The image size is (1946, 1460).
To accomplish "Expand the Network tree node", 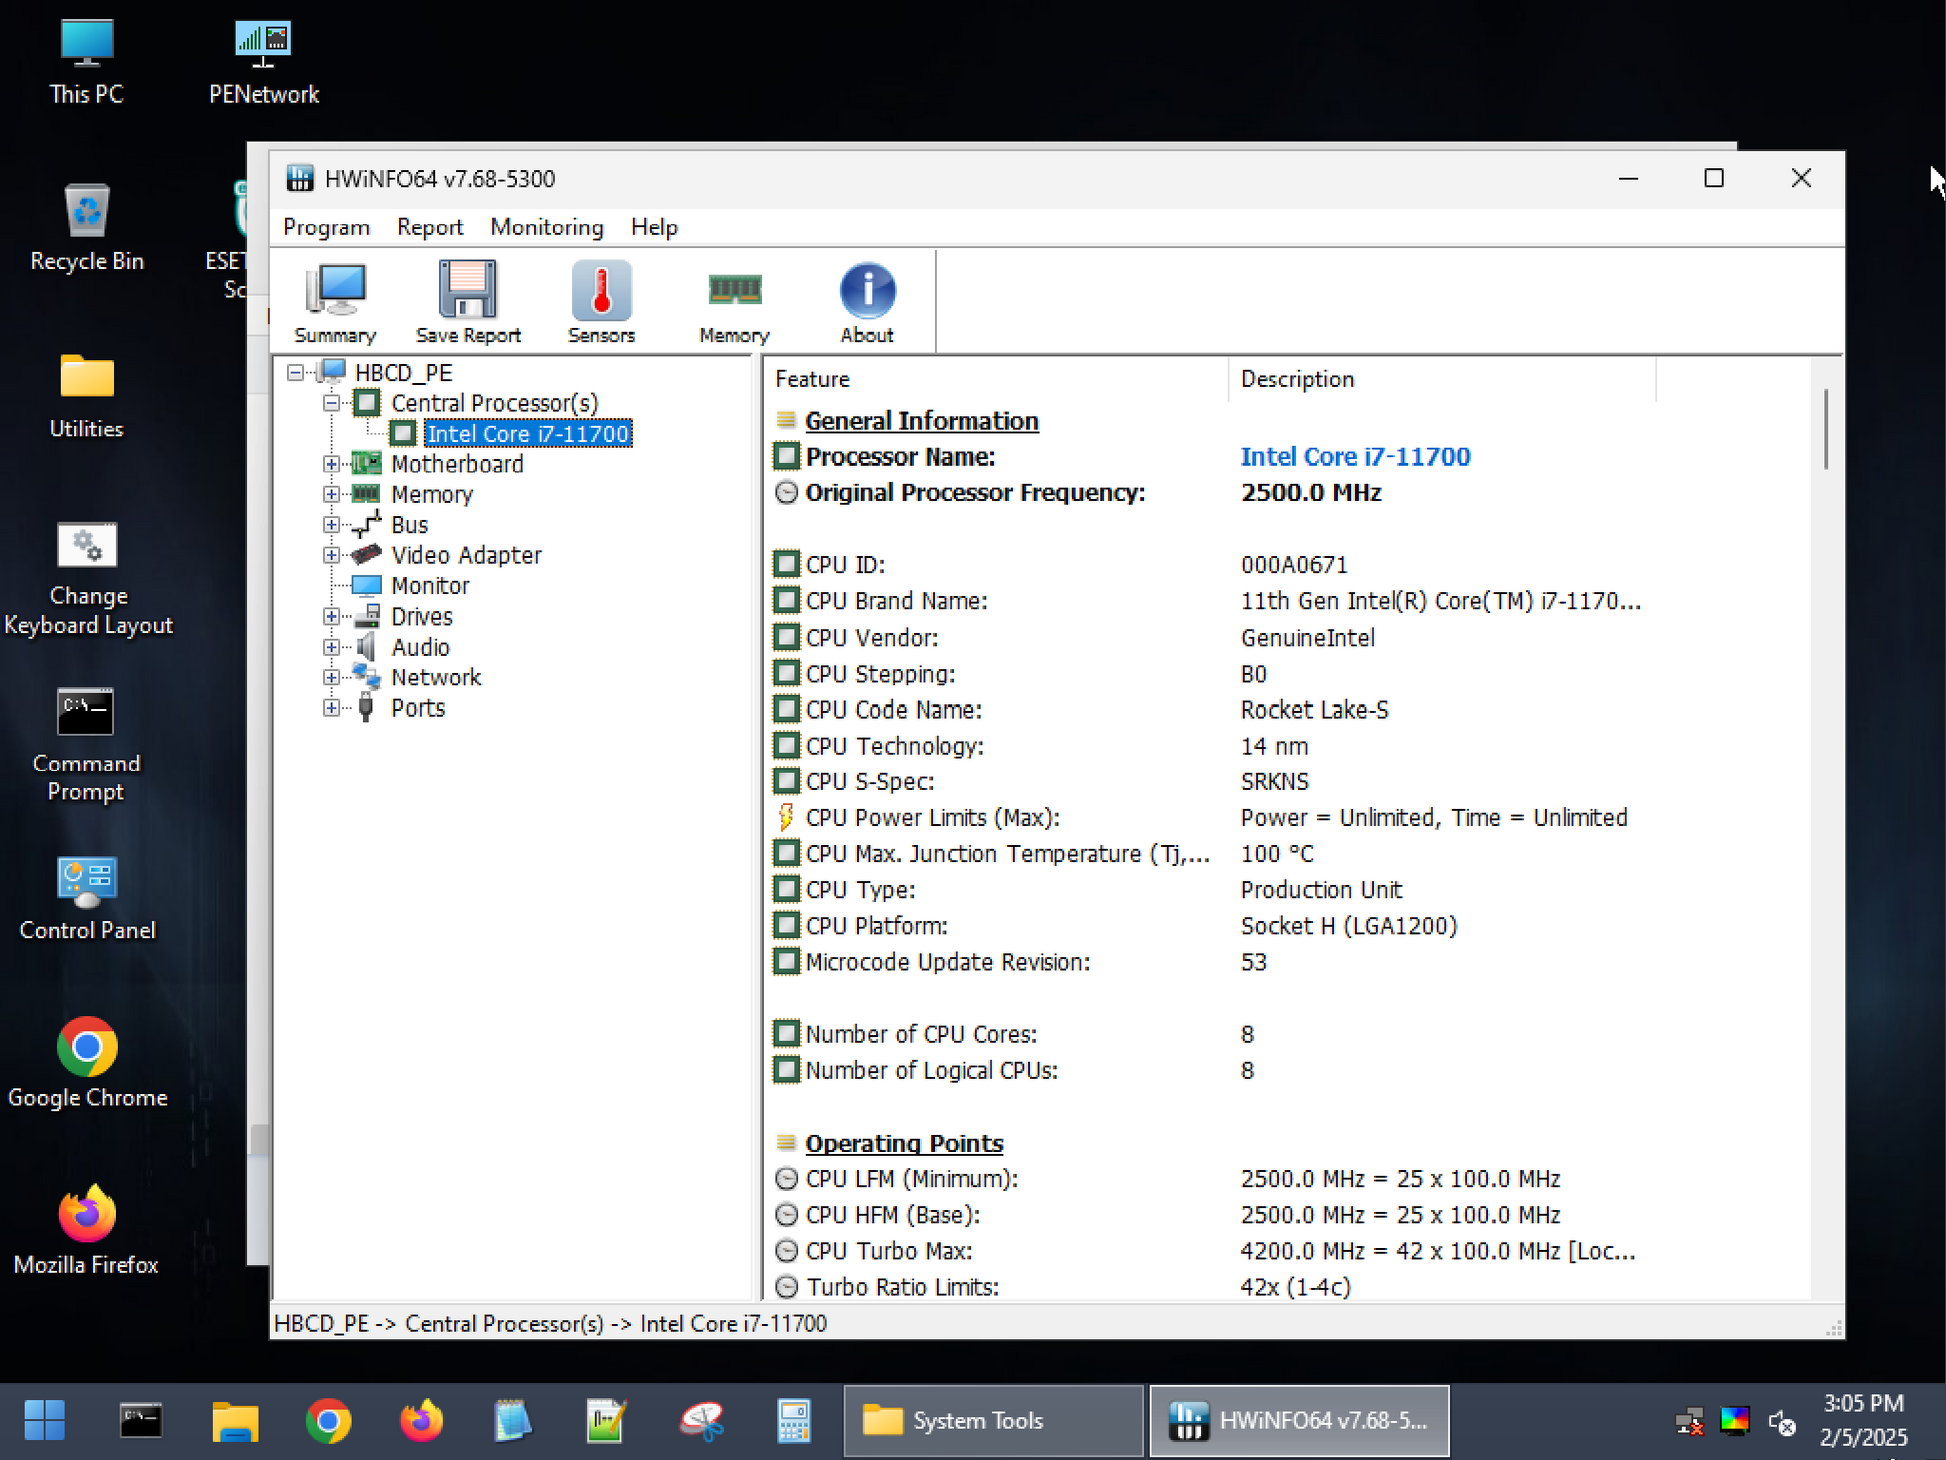I will coord(332,677).
